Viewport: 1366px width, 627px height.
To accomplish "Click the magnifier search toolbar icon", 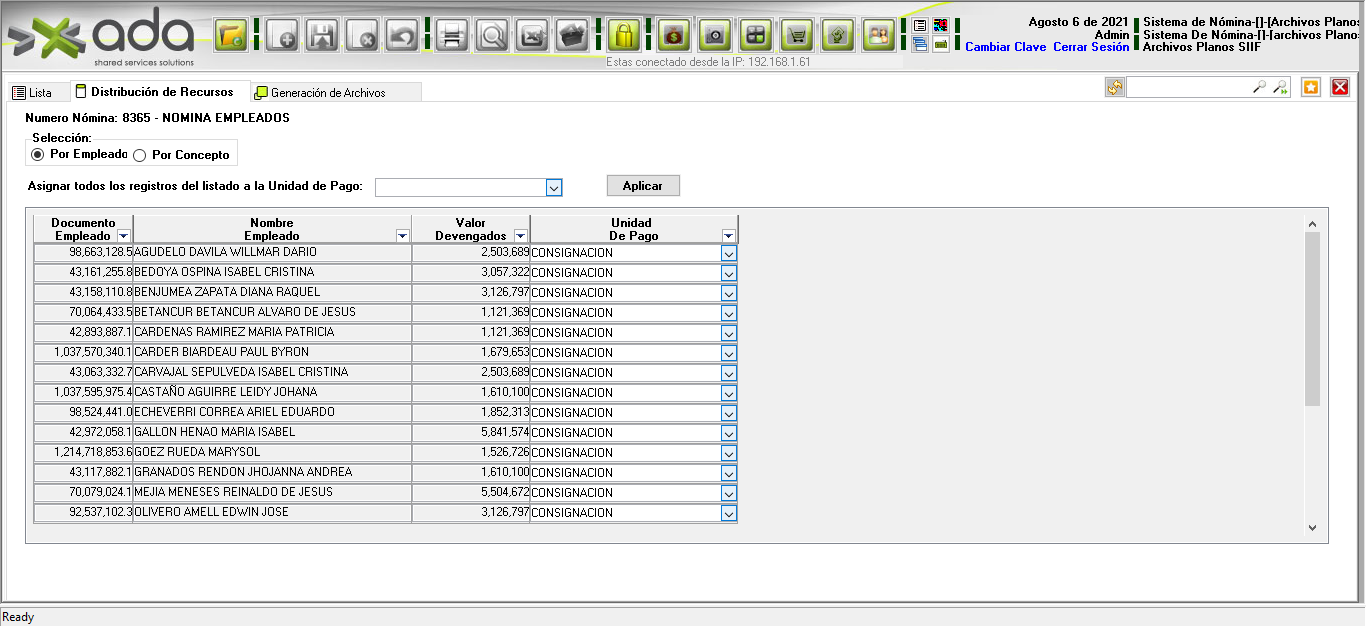I will tap(492, 36).
